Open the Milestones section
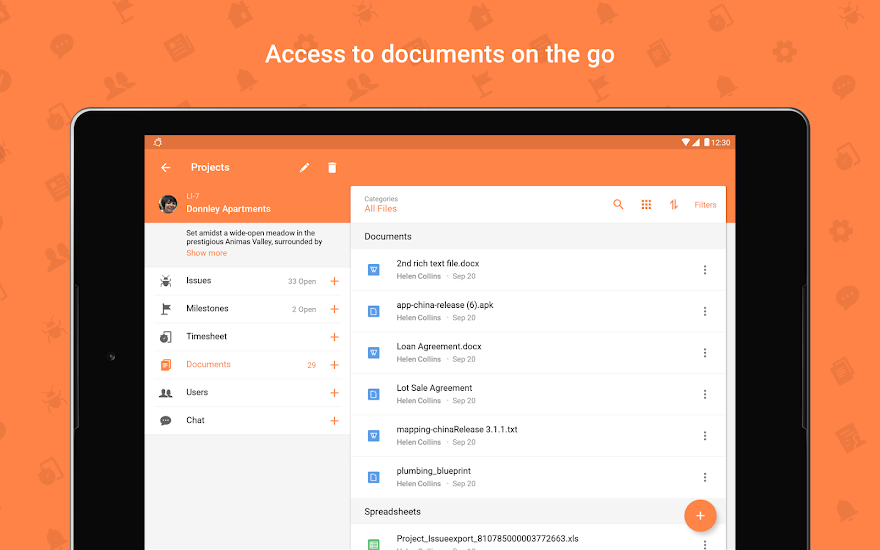 point(248,309)
